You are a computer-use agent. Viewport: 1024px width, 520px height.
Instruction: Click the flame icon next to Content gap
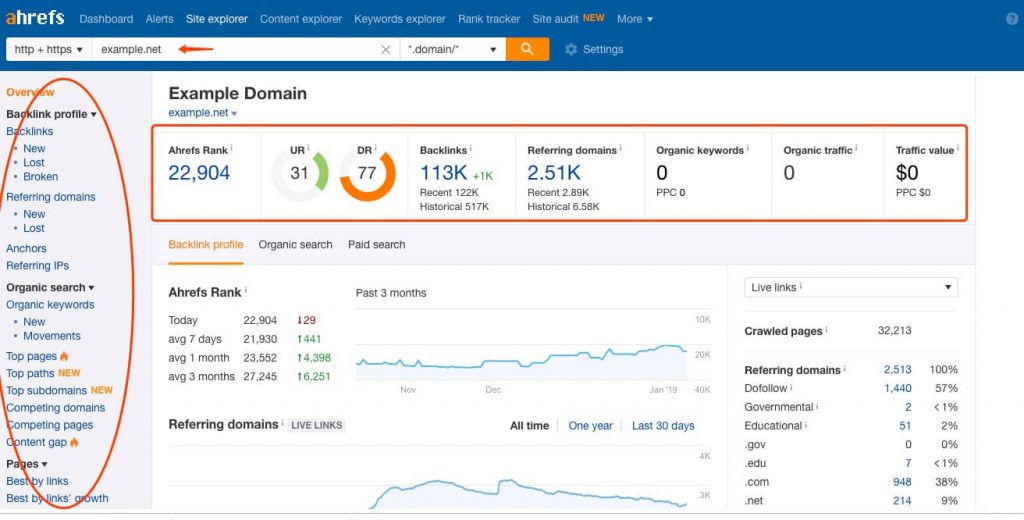tap(74, 442)
